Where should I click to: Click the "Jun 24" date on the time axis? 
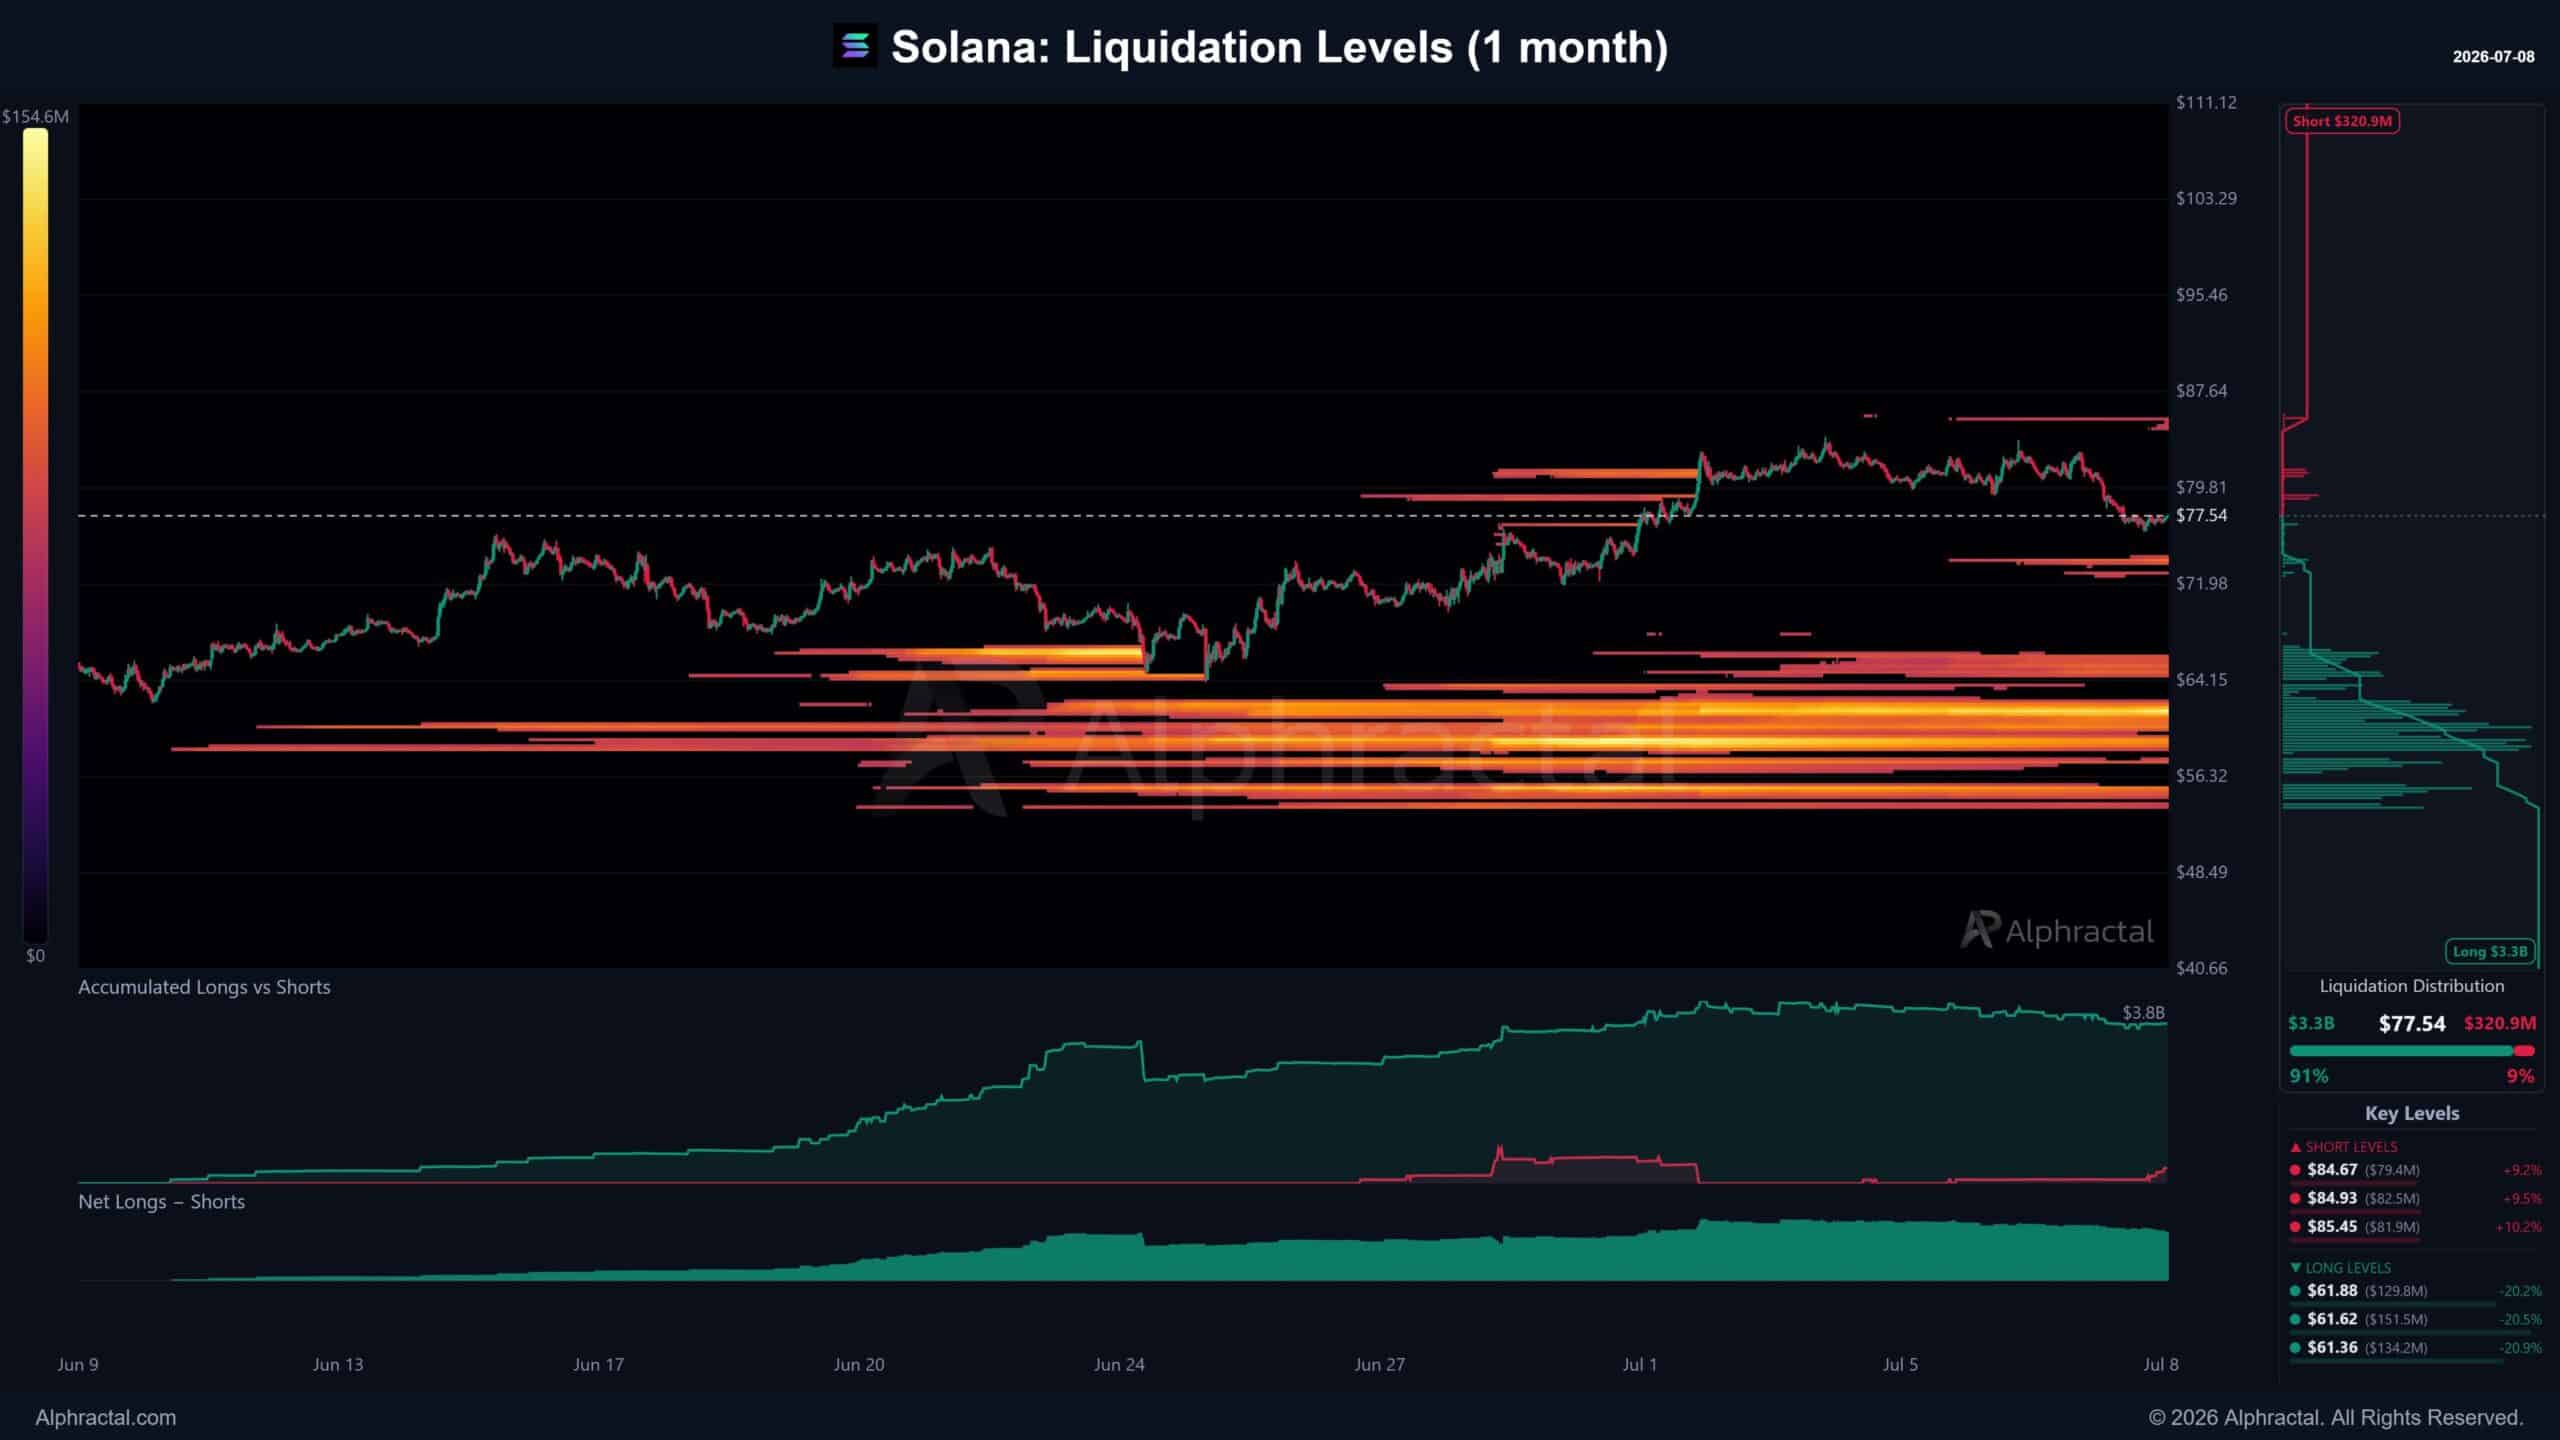(x=1119, y=1365)
